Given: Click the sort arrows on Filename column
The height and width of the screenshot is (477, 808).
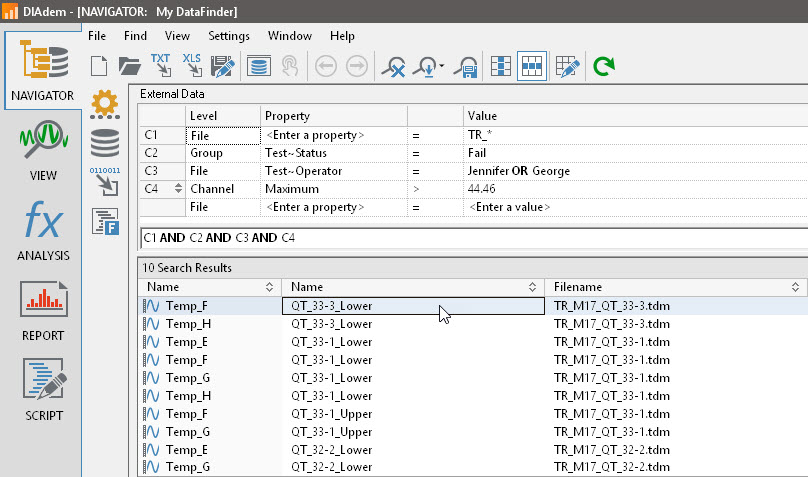Looking at the screenshot, I should pyautogui.click(x=797, y=287).
